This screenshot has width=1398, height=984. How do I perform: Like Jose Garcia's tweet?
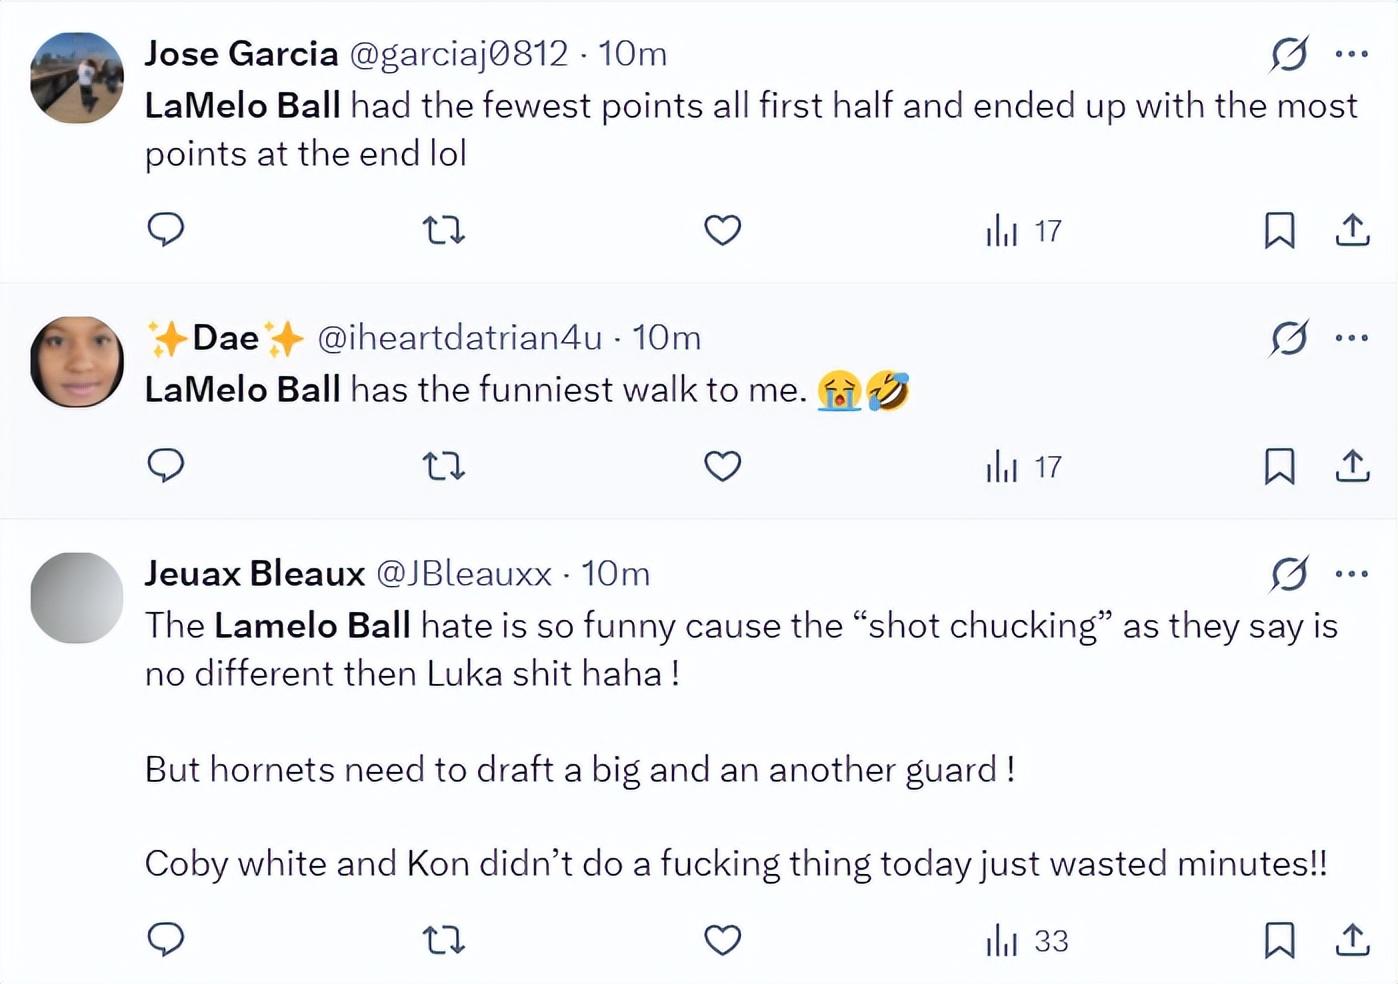(x=722, y=230)
